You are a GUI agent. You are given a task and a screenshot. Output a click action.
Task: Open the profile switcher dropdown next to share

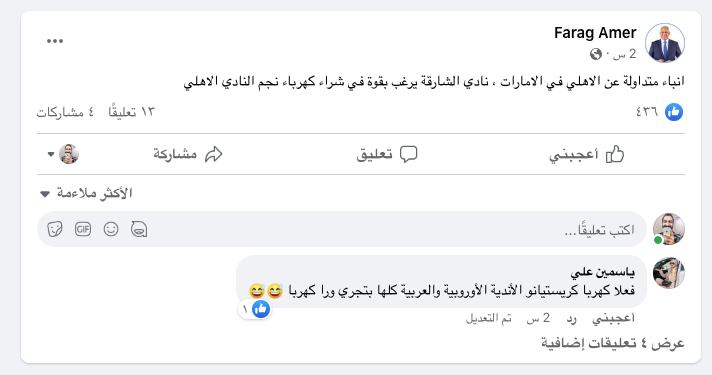click(63, 154)
